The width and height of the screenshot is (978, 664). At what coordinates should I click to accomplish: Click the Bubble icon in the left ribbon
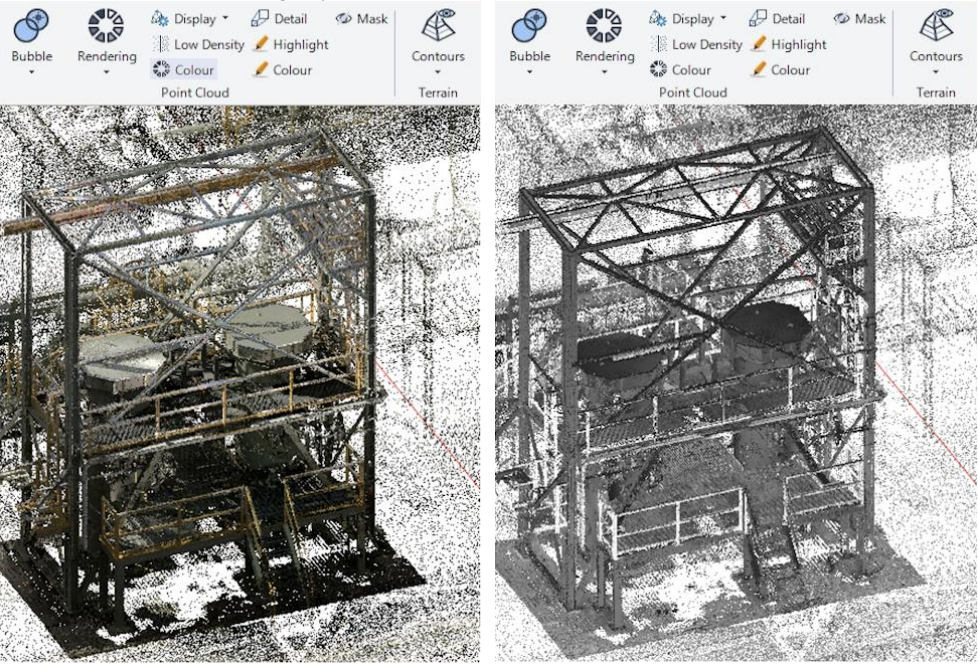[32, 26]
